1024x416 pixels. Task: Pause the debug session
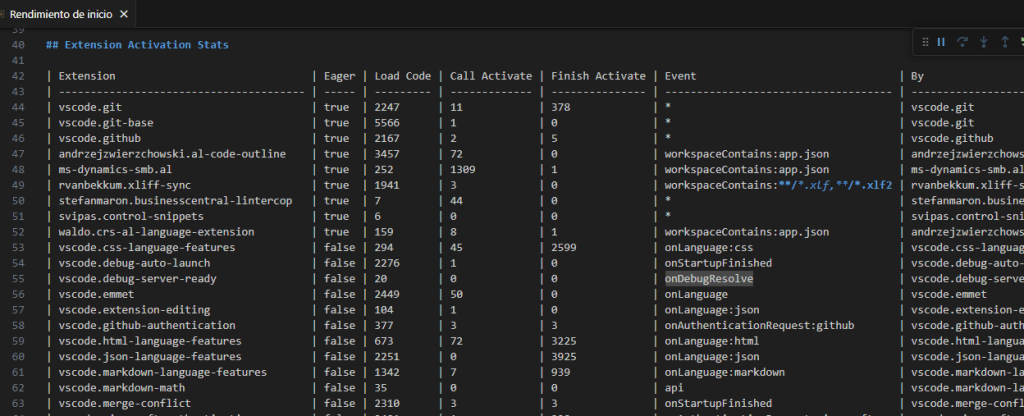[941, 42]
